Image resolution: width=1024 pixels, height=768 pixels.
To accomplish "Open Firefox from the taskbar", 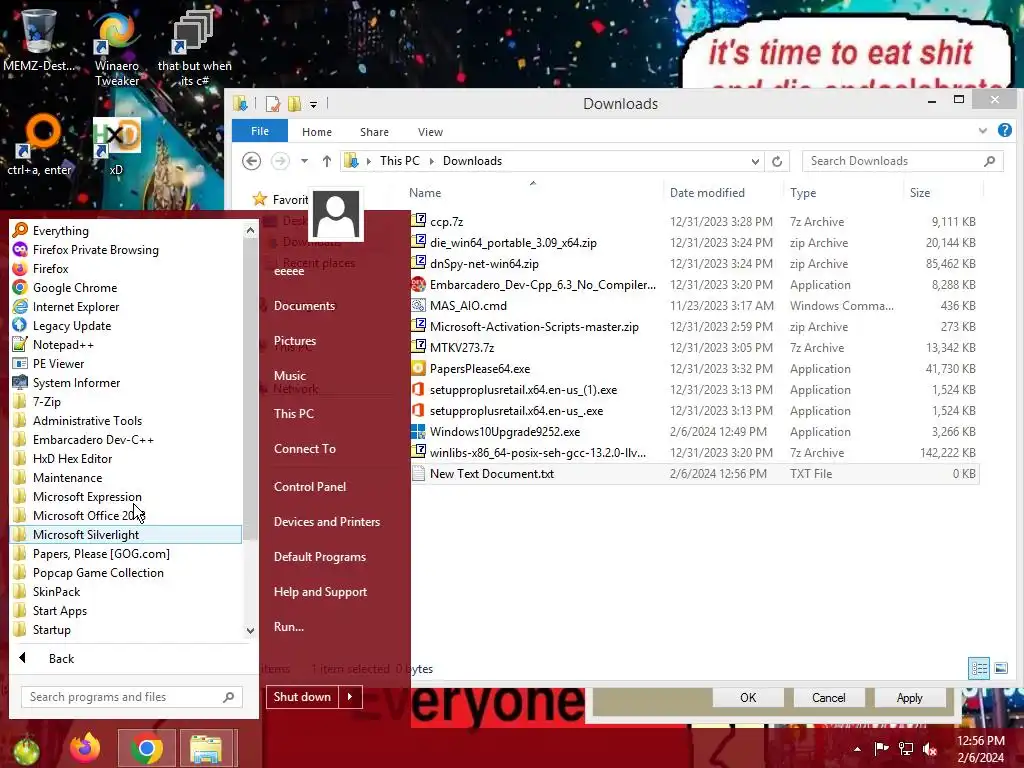I will pos(86,748).
